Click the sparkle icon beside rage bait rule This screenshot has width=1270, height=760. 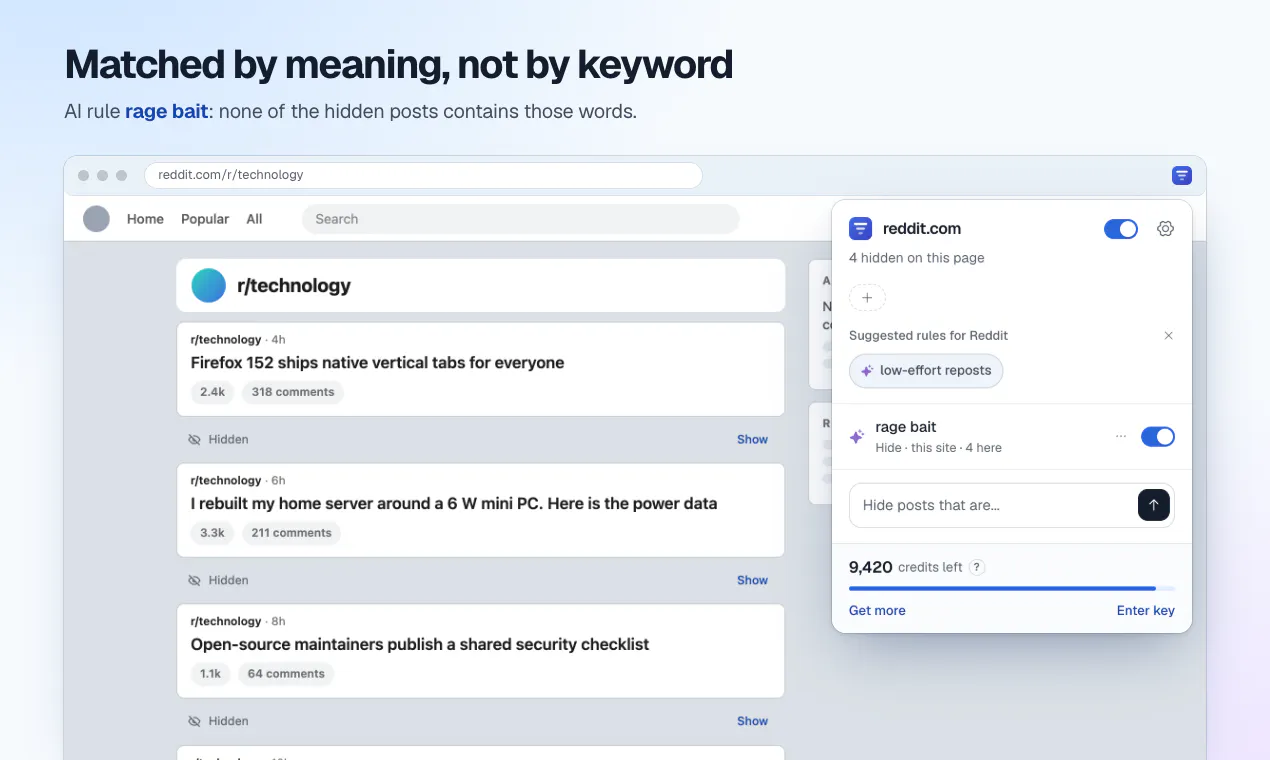(x=857, y=437)
